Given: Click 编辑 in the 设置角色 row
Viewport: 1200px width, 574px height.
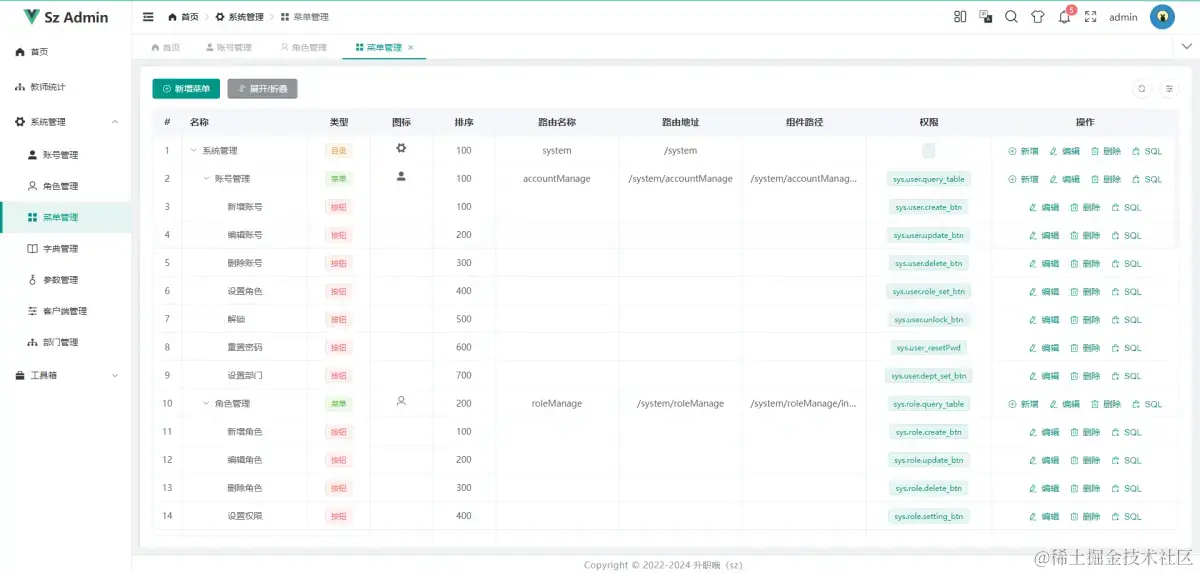Looking at the screenshot, I should click(1043, 292).
